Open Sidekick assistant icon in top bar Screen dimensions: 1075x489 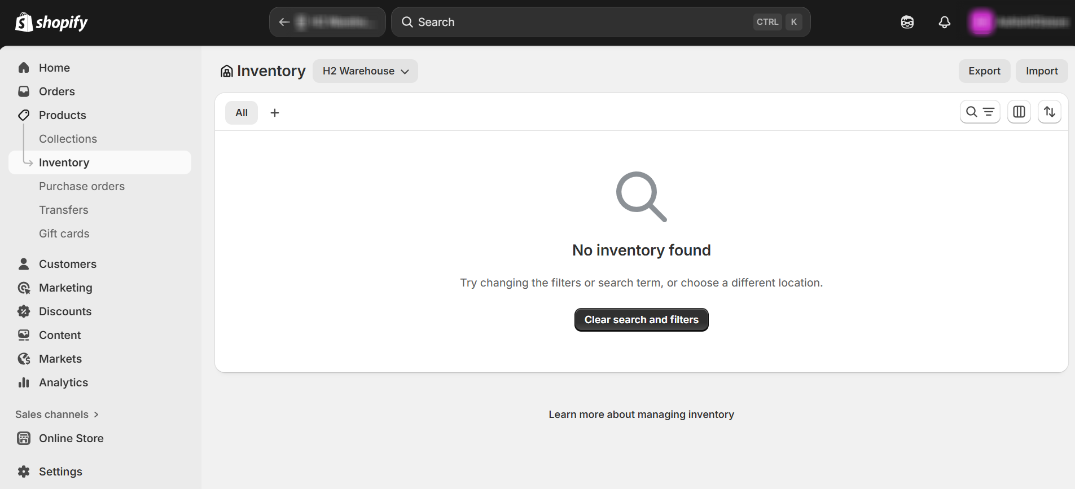click(907, 22)
